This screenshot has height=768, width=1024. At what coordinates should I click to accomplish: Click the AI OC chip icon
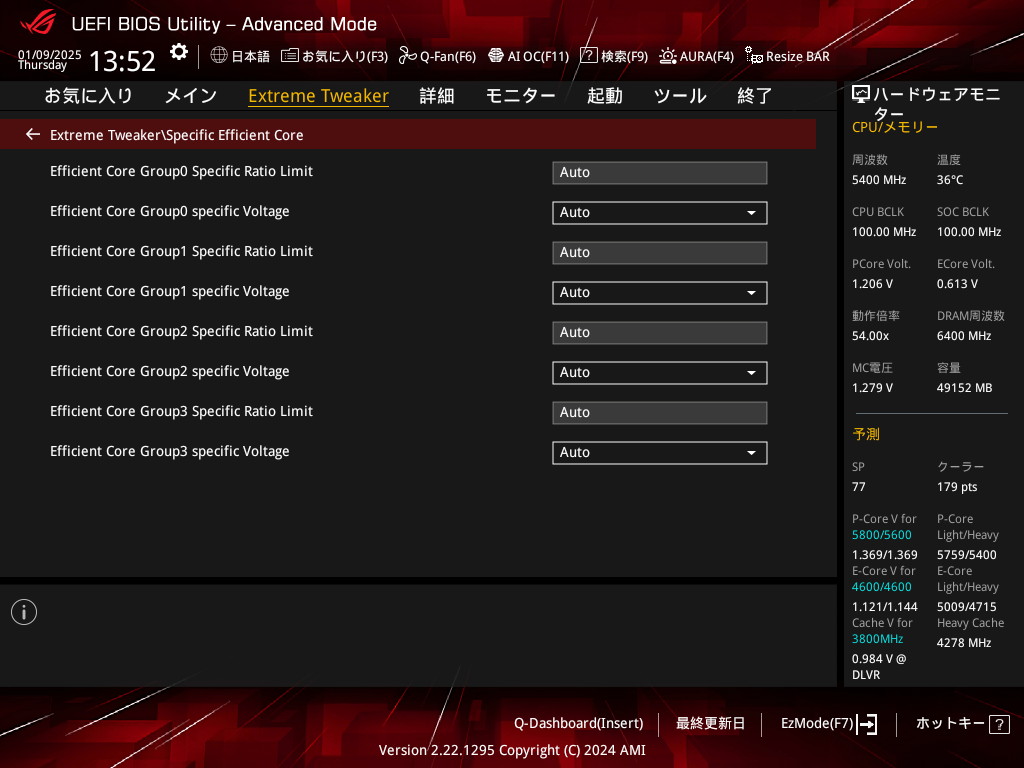point(495,56)
